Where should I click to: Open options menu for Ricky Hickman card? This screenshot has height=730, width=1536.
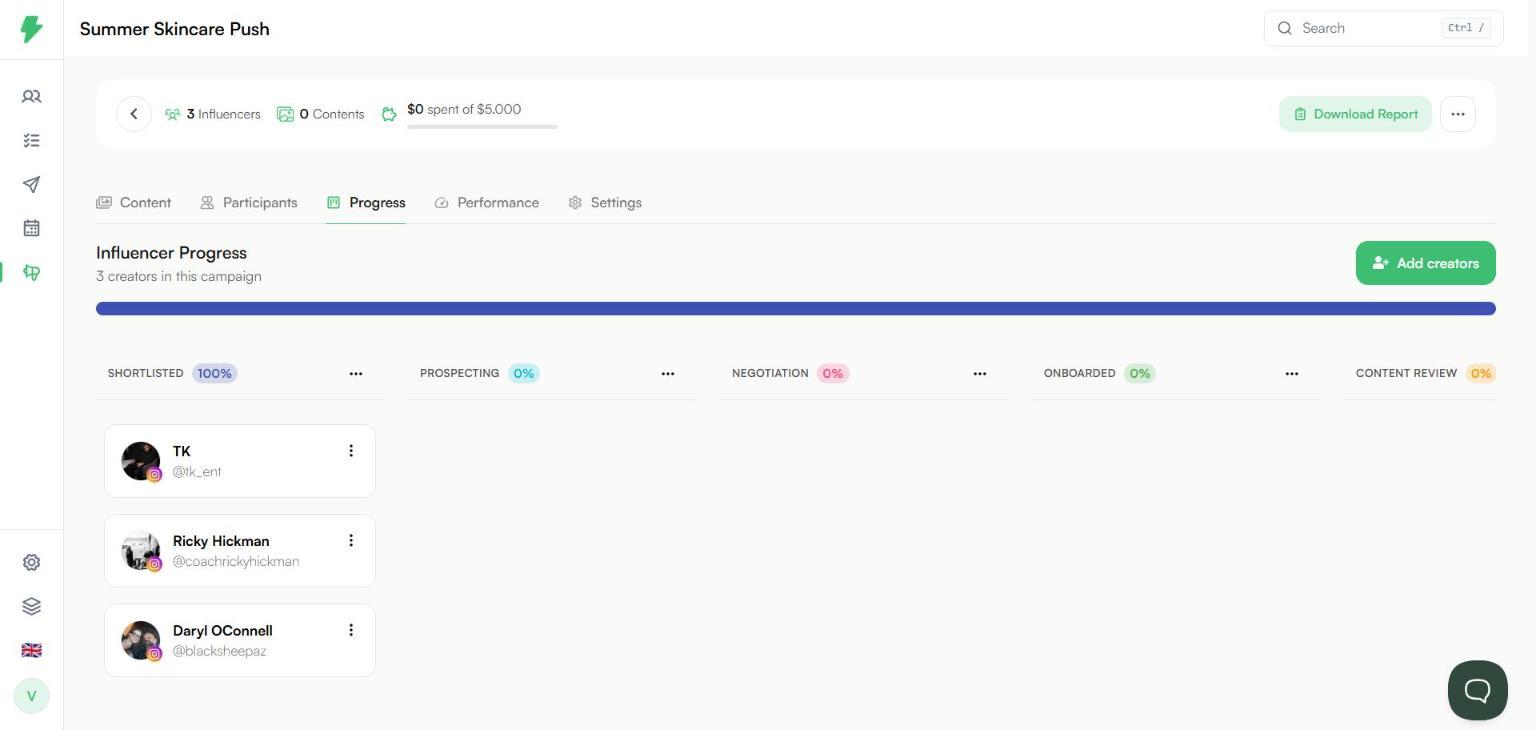coord(351,541)
